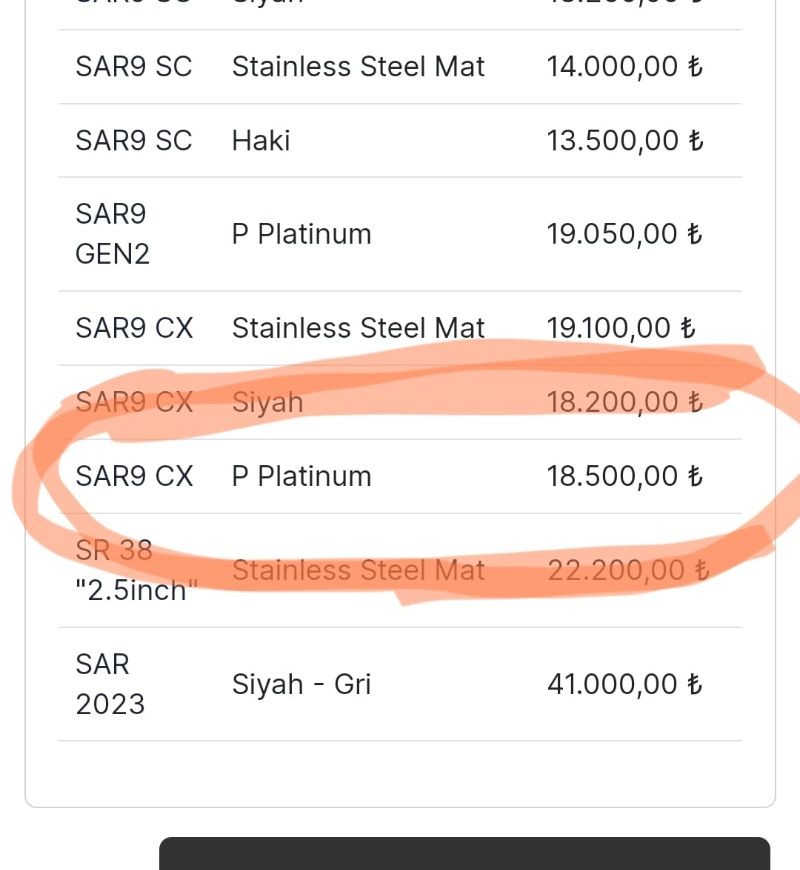The width and height of the screenshot is (800, 870).
Task: Select the SR 38 "2.5inch" model name
Action: [130, 570]
